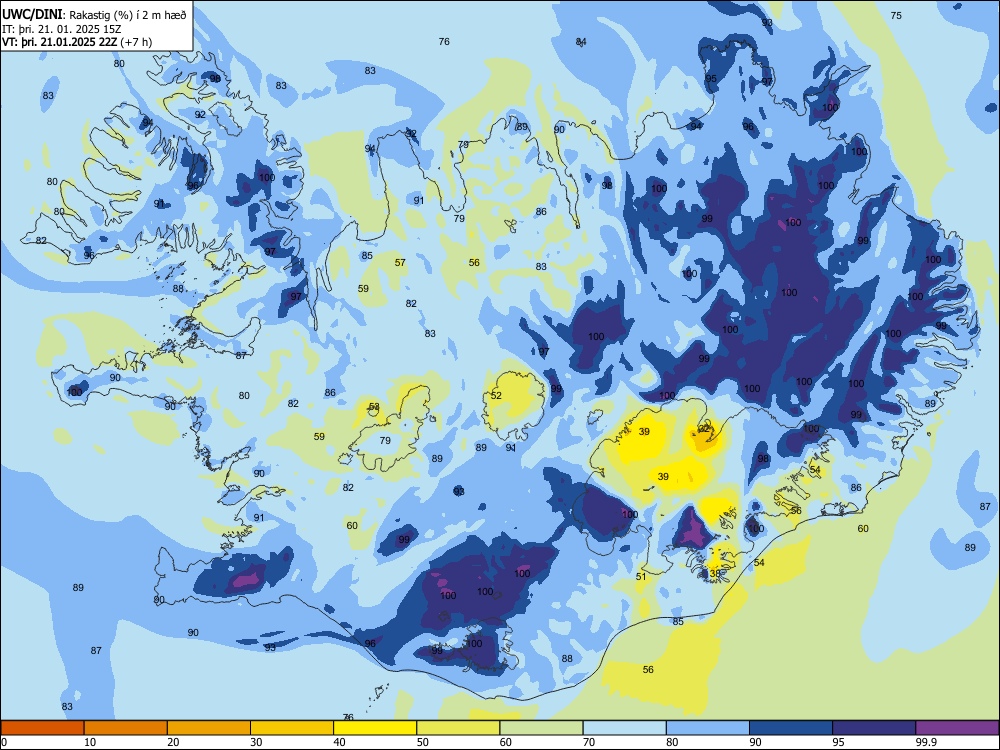Click the legend tick label "20"
The height and width of the screenshot is (750, 1000).
click(x=173, y=742)
